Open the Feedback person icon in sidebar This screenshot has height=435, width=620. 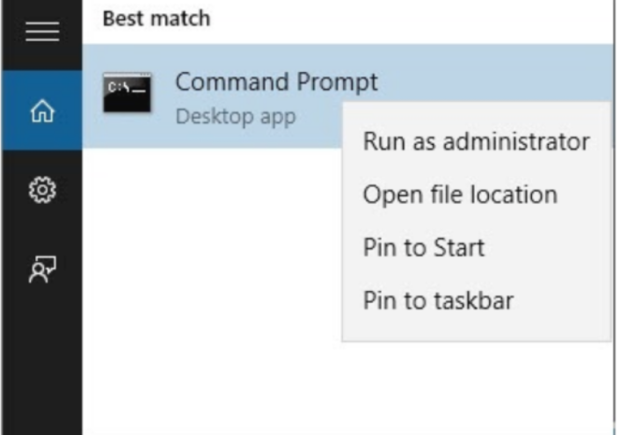(x=42, y=269)
